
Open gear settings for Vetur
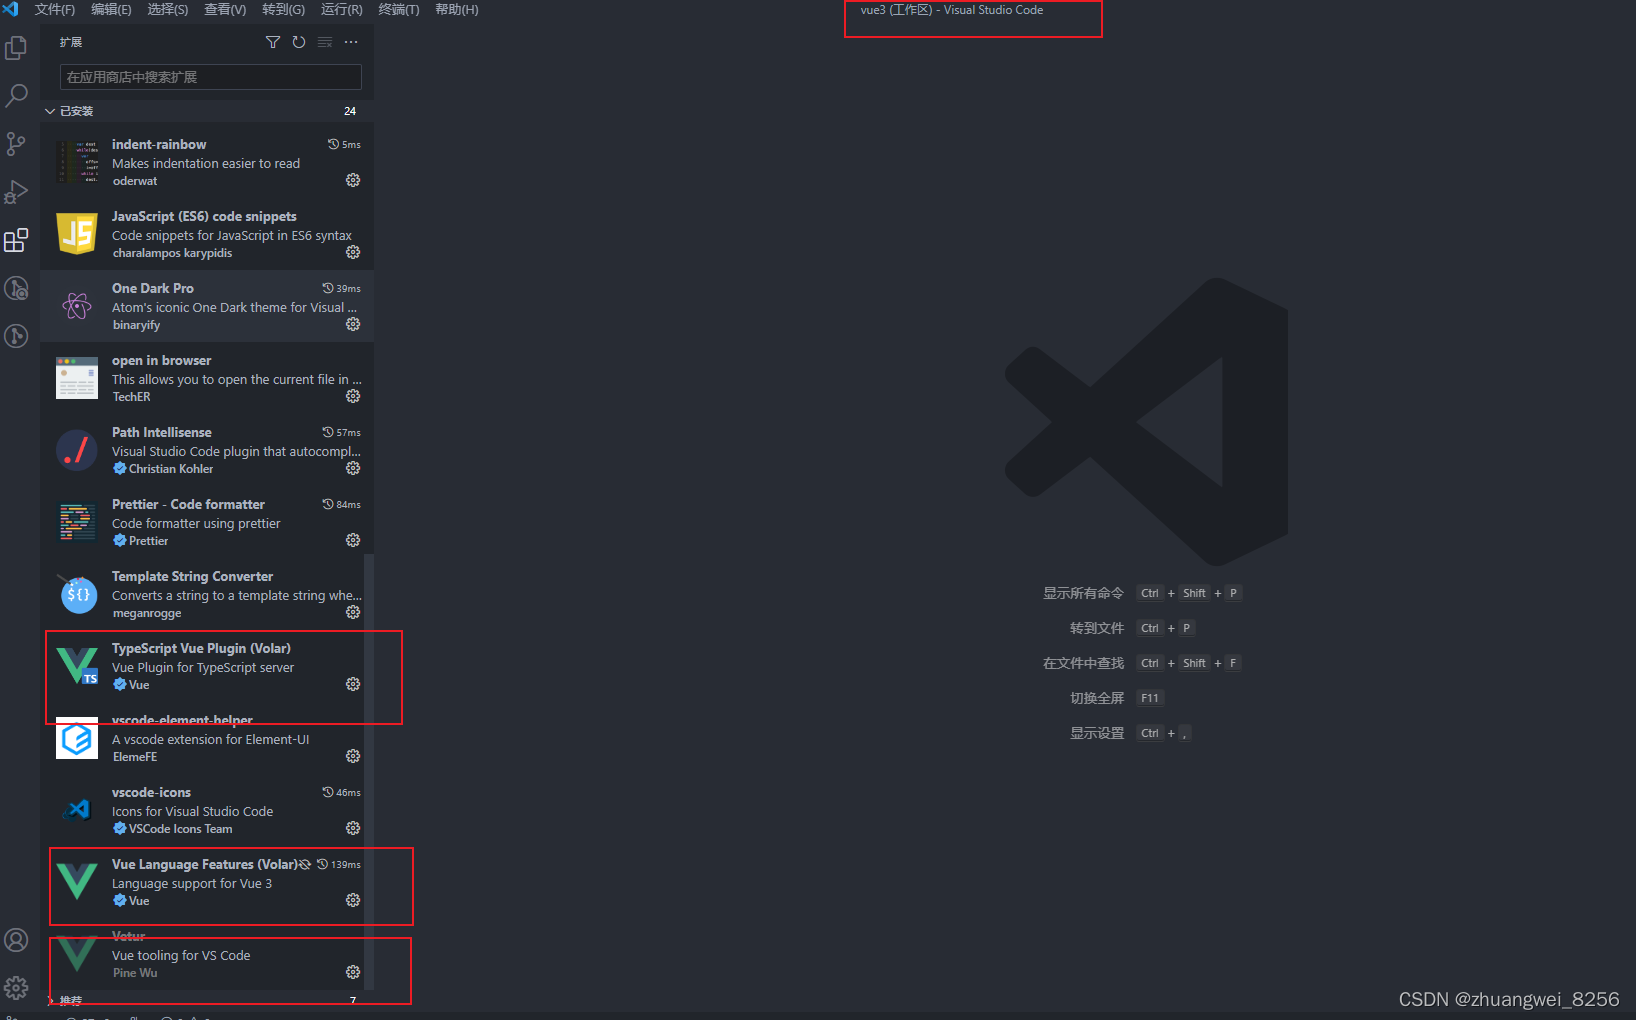point(353,972)
